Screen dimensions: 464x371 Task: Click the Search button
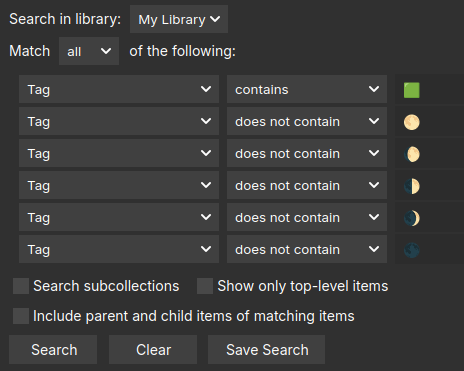pos(53,350)
